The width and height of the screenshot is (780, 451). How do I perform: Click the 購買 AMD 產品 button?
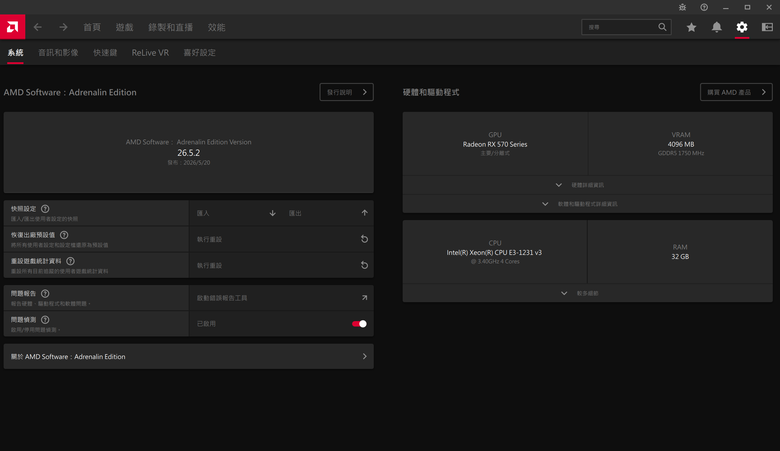pyautogui.click(x=736, y=92)
